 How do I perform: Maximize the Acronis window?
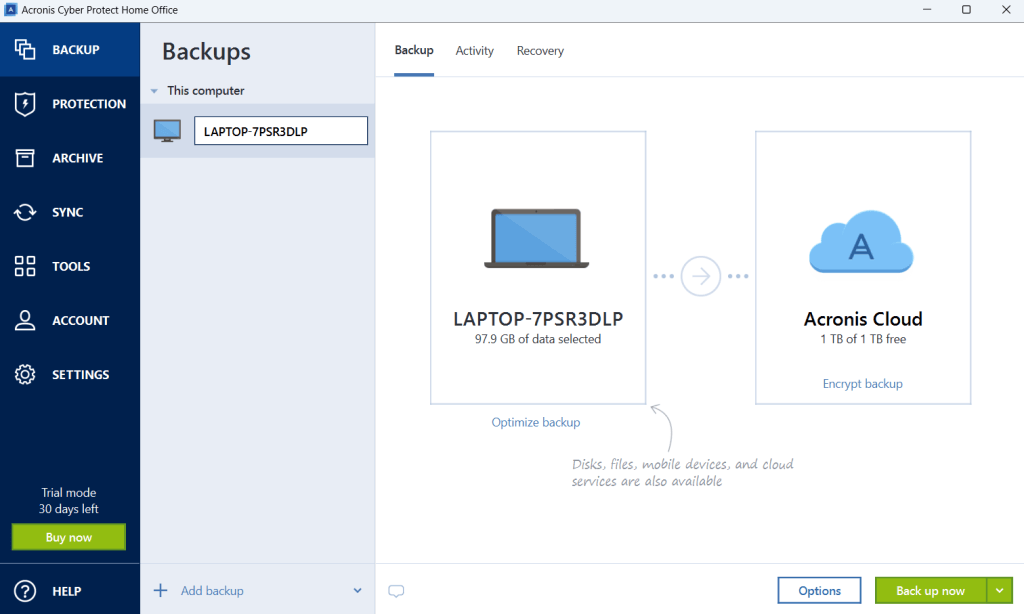point(967,10)
